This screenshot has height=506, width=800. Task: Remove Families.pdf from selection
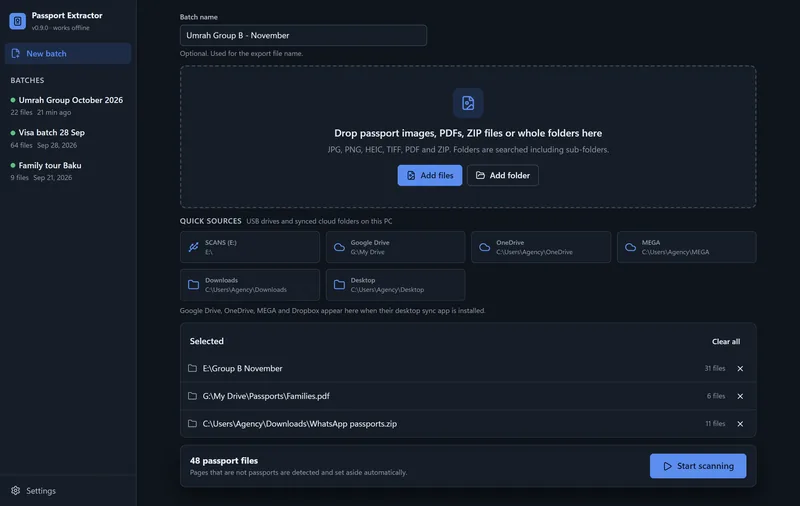point(740,396)
